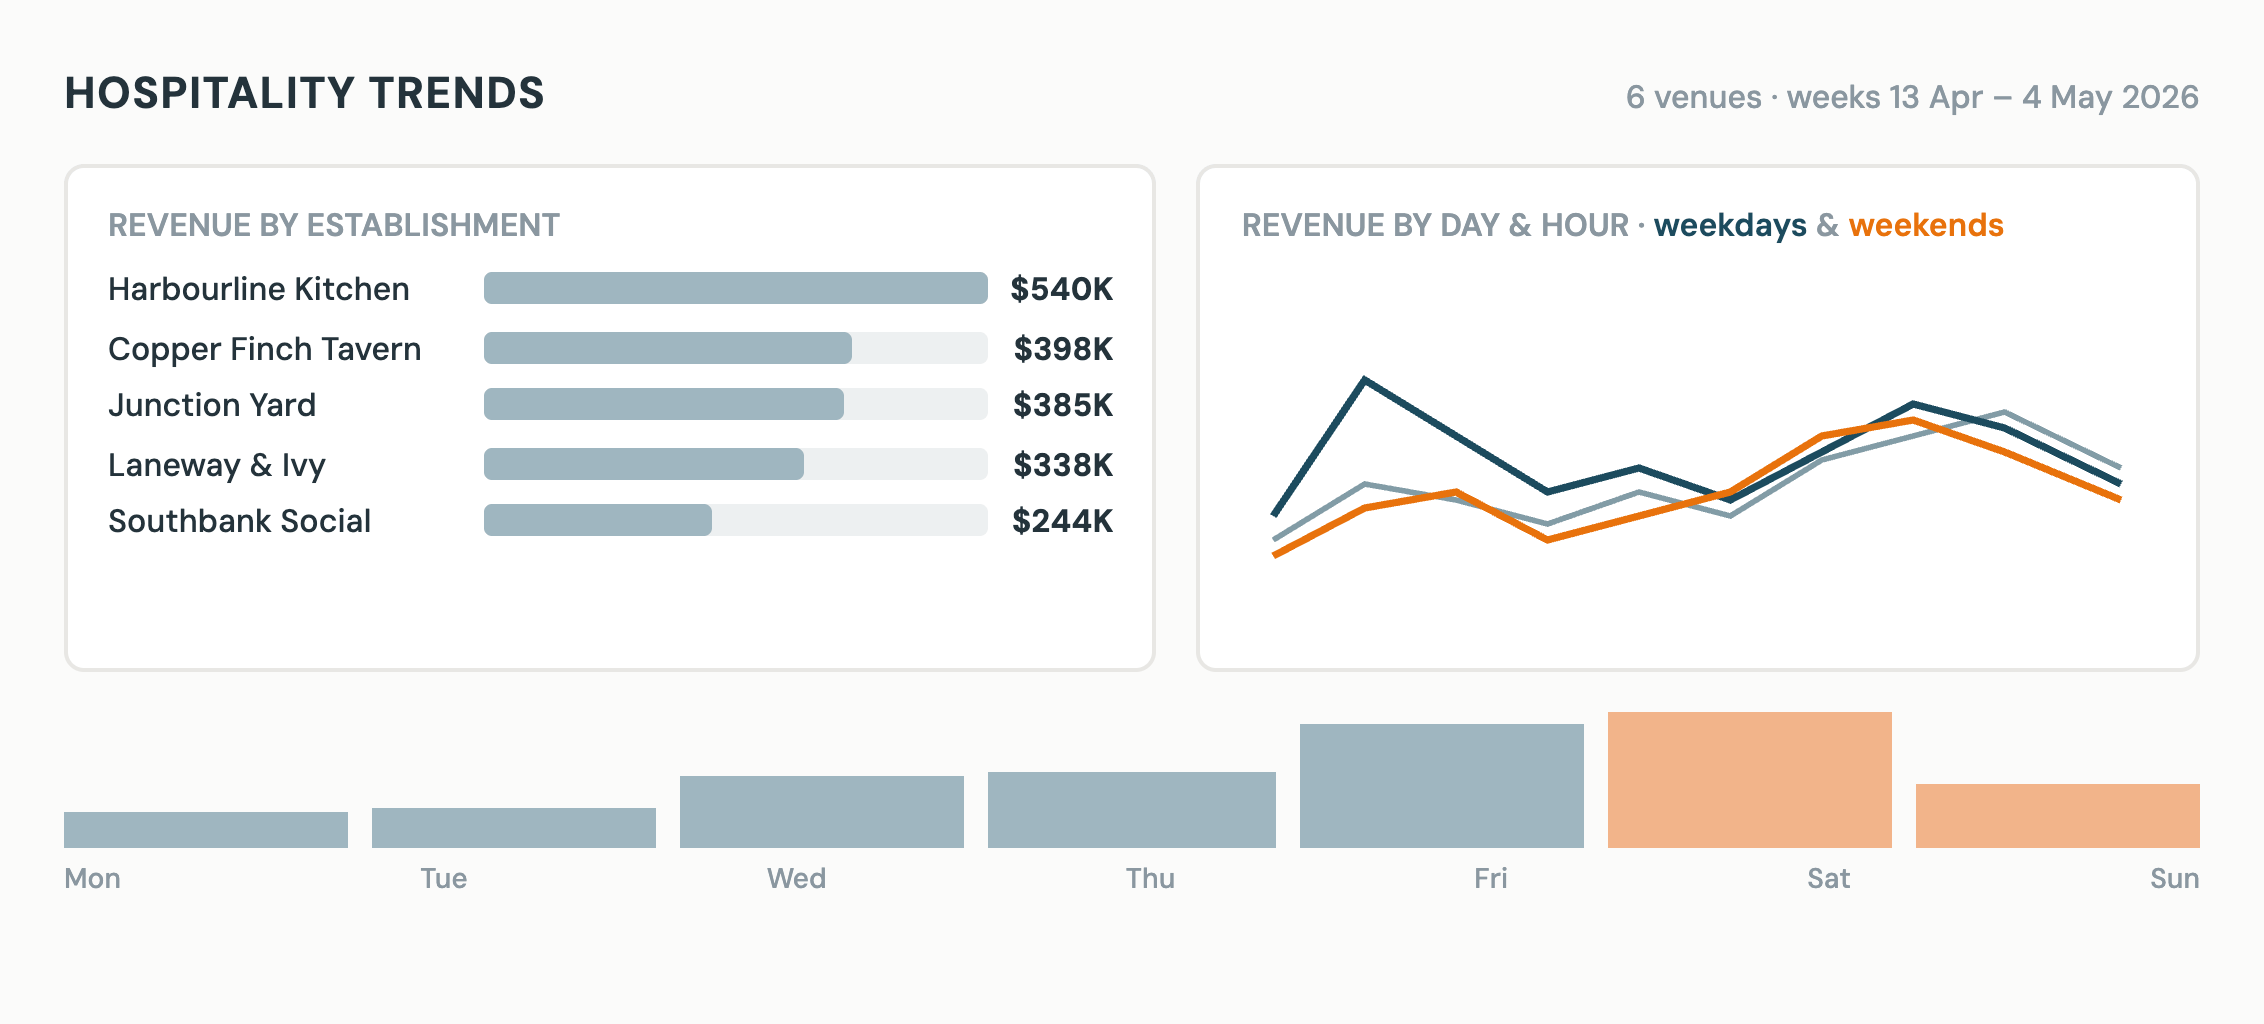Viewport: 2264px width, 1024px height.
Task: Select the Laneway & Ivy label
Action: [217, 465]
